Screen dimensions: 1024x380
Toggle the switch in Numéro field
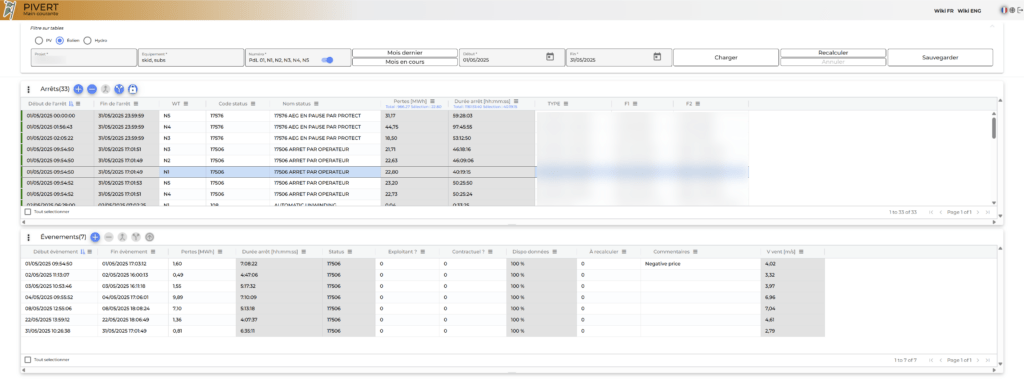(x=327, y=59)
